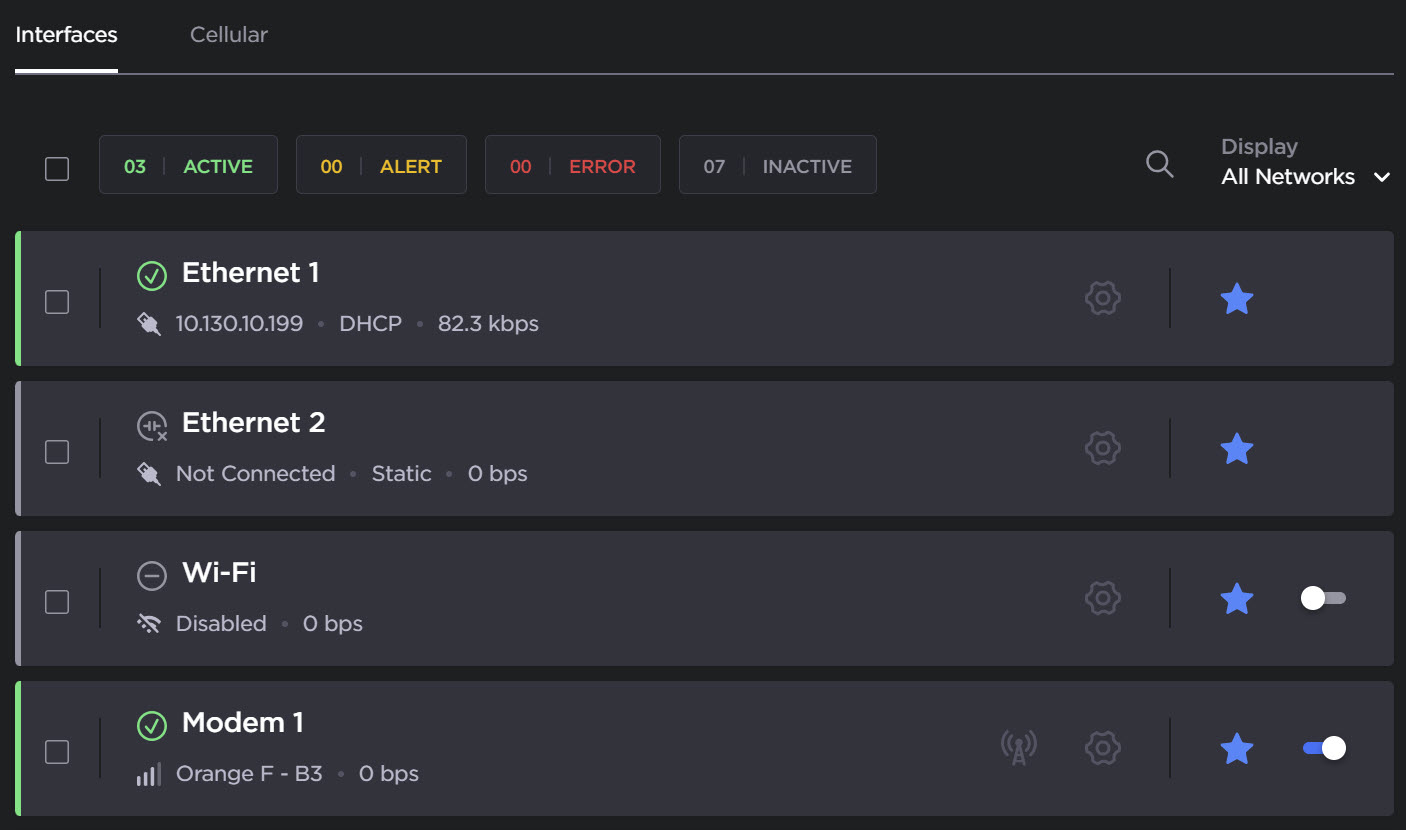Open the search magnifier icon
The width and height of the screenshot is (1406, 830).
click(x=1159, y=165)
